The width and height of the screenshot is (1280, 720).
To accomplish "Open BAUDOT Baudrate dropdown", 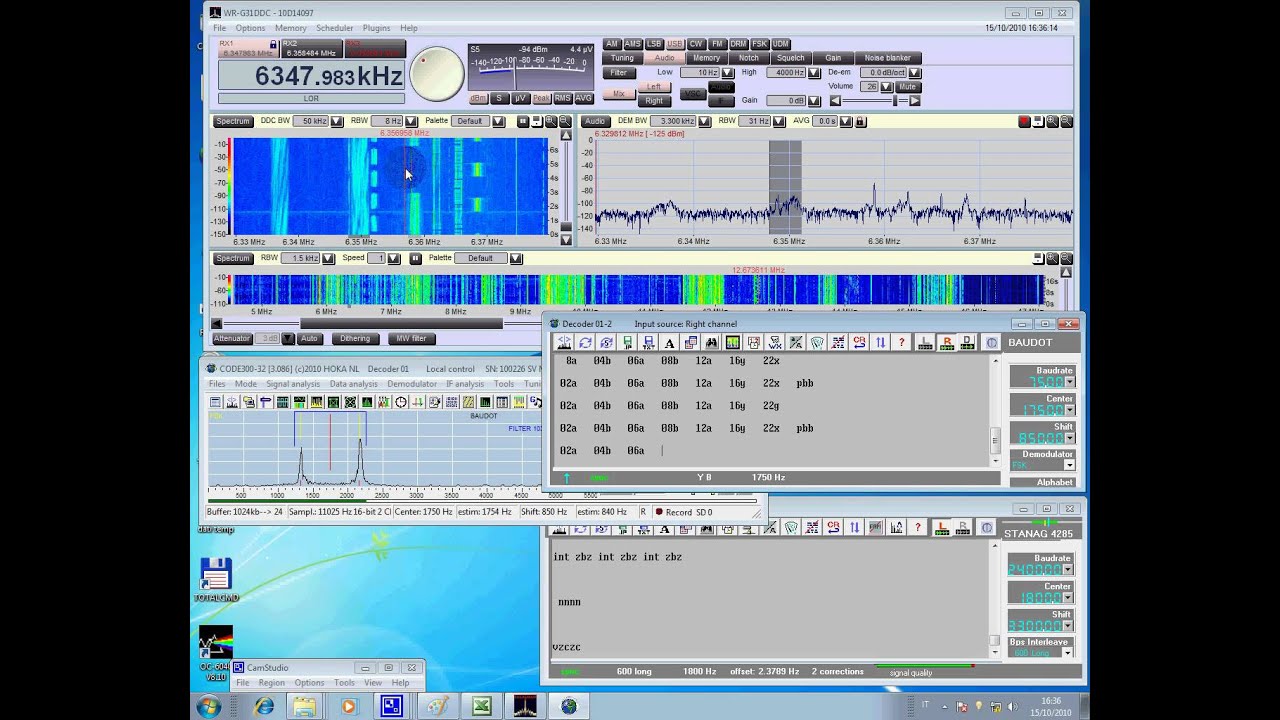I will pyautogui.click(x=1069, y=382).
